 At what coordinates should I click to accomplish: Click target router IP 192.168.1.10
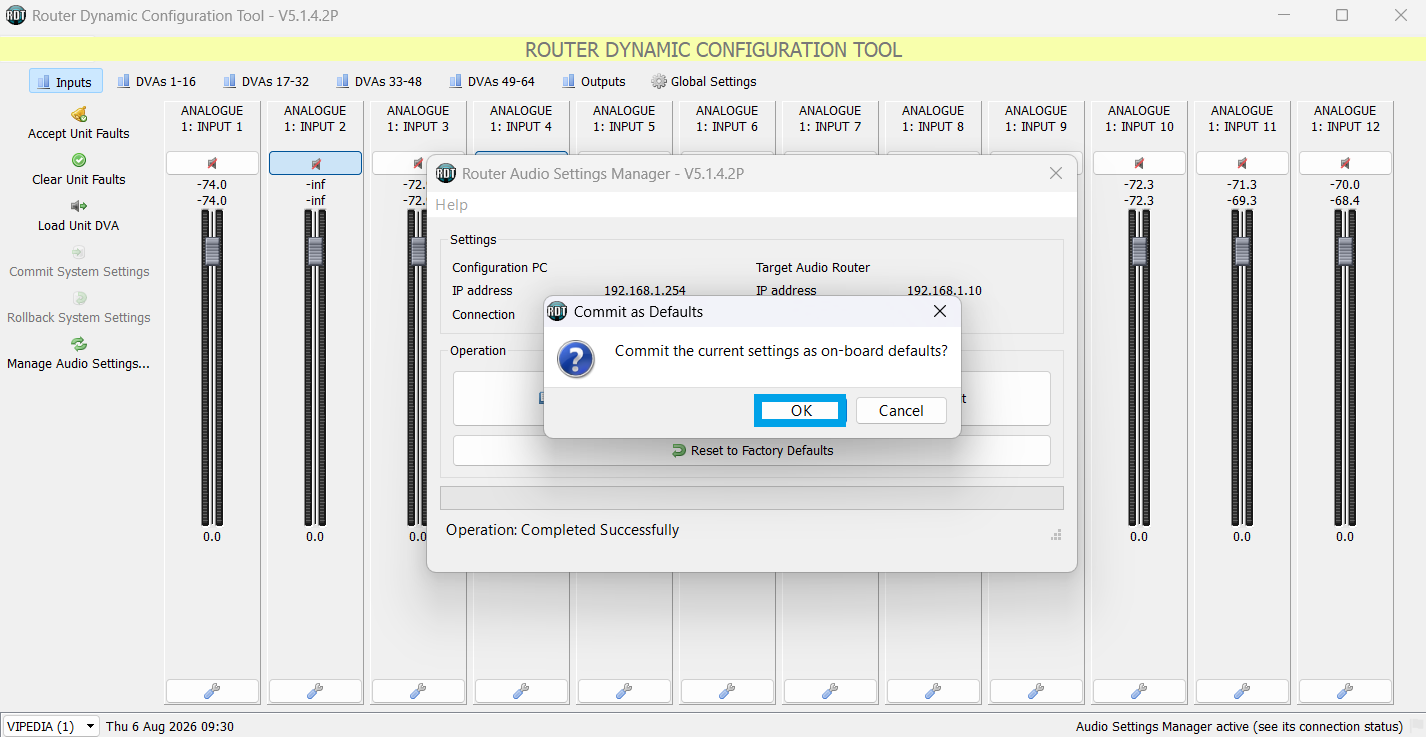(944, 290)
